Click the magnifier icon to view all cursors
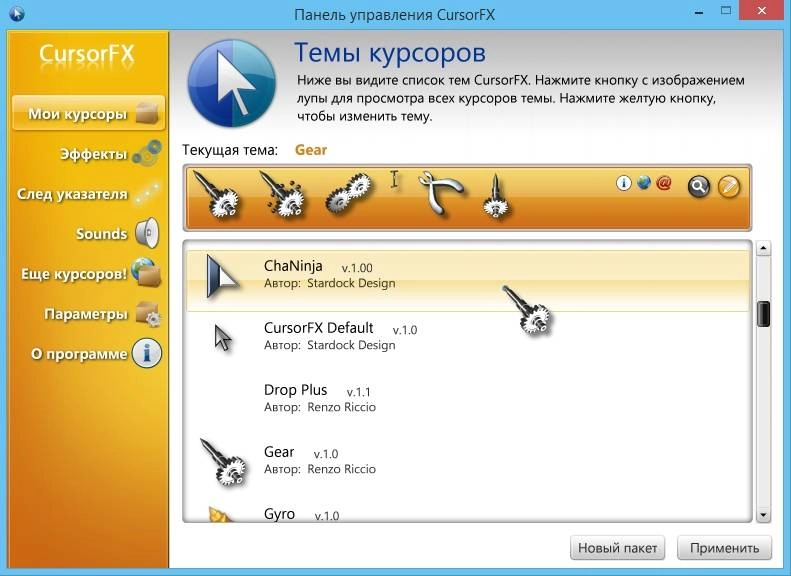 coord(699,187)
